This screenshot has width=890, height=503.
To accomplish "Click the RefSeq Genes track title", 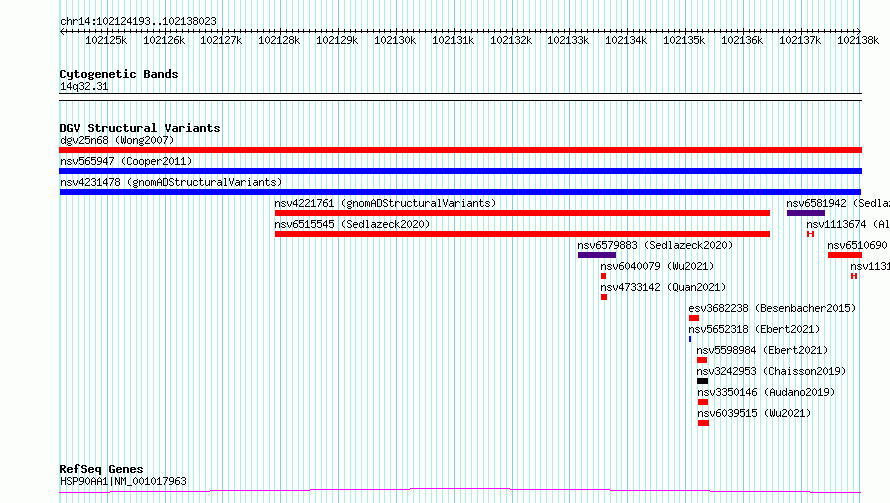I will click(101, 470).
